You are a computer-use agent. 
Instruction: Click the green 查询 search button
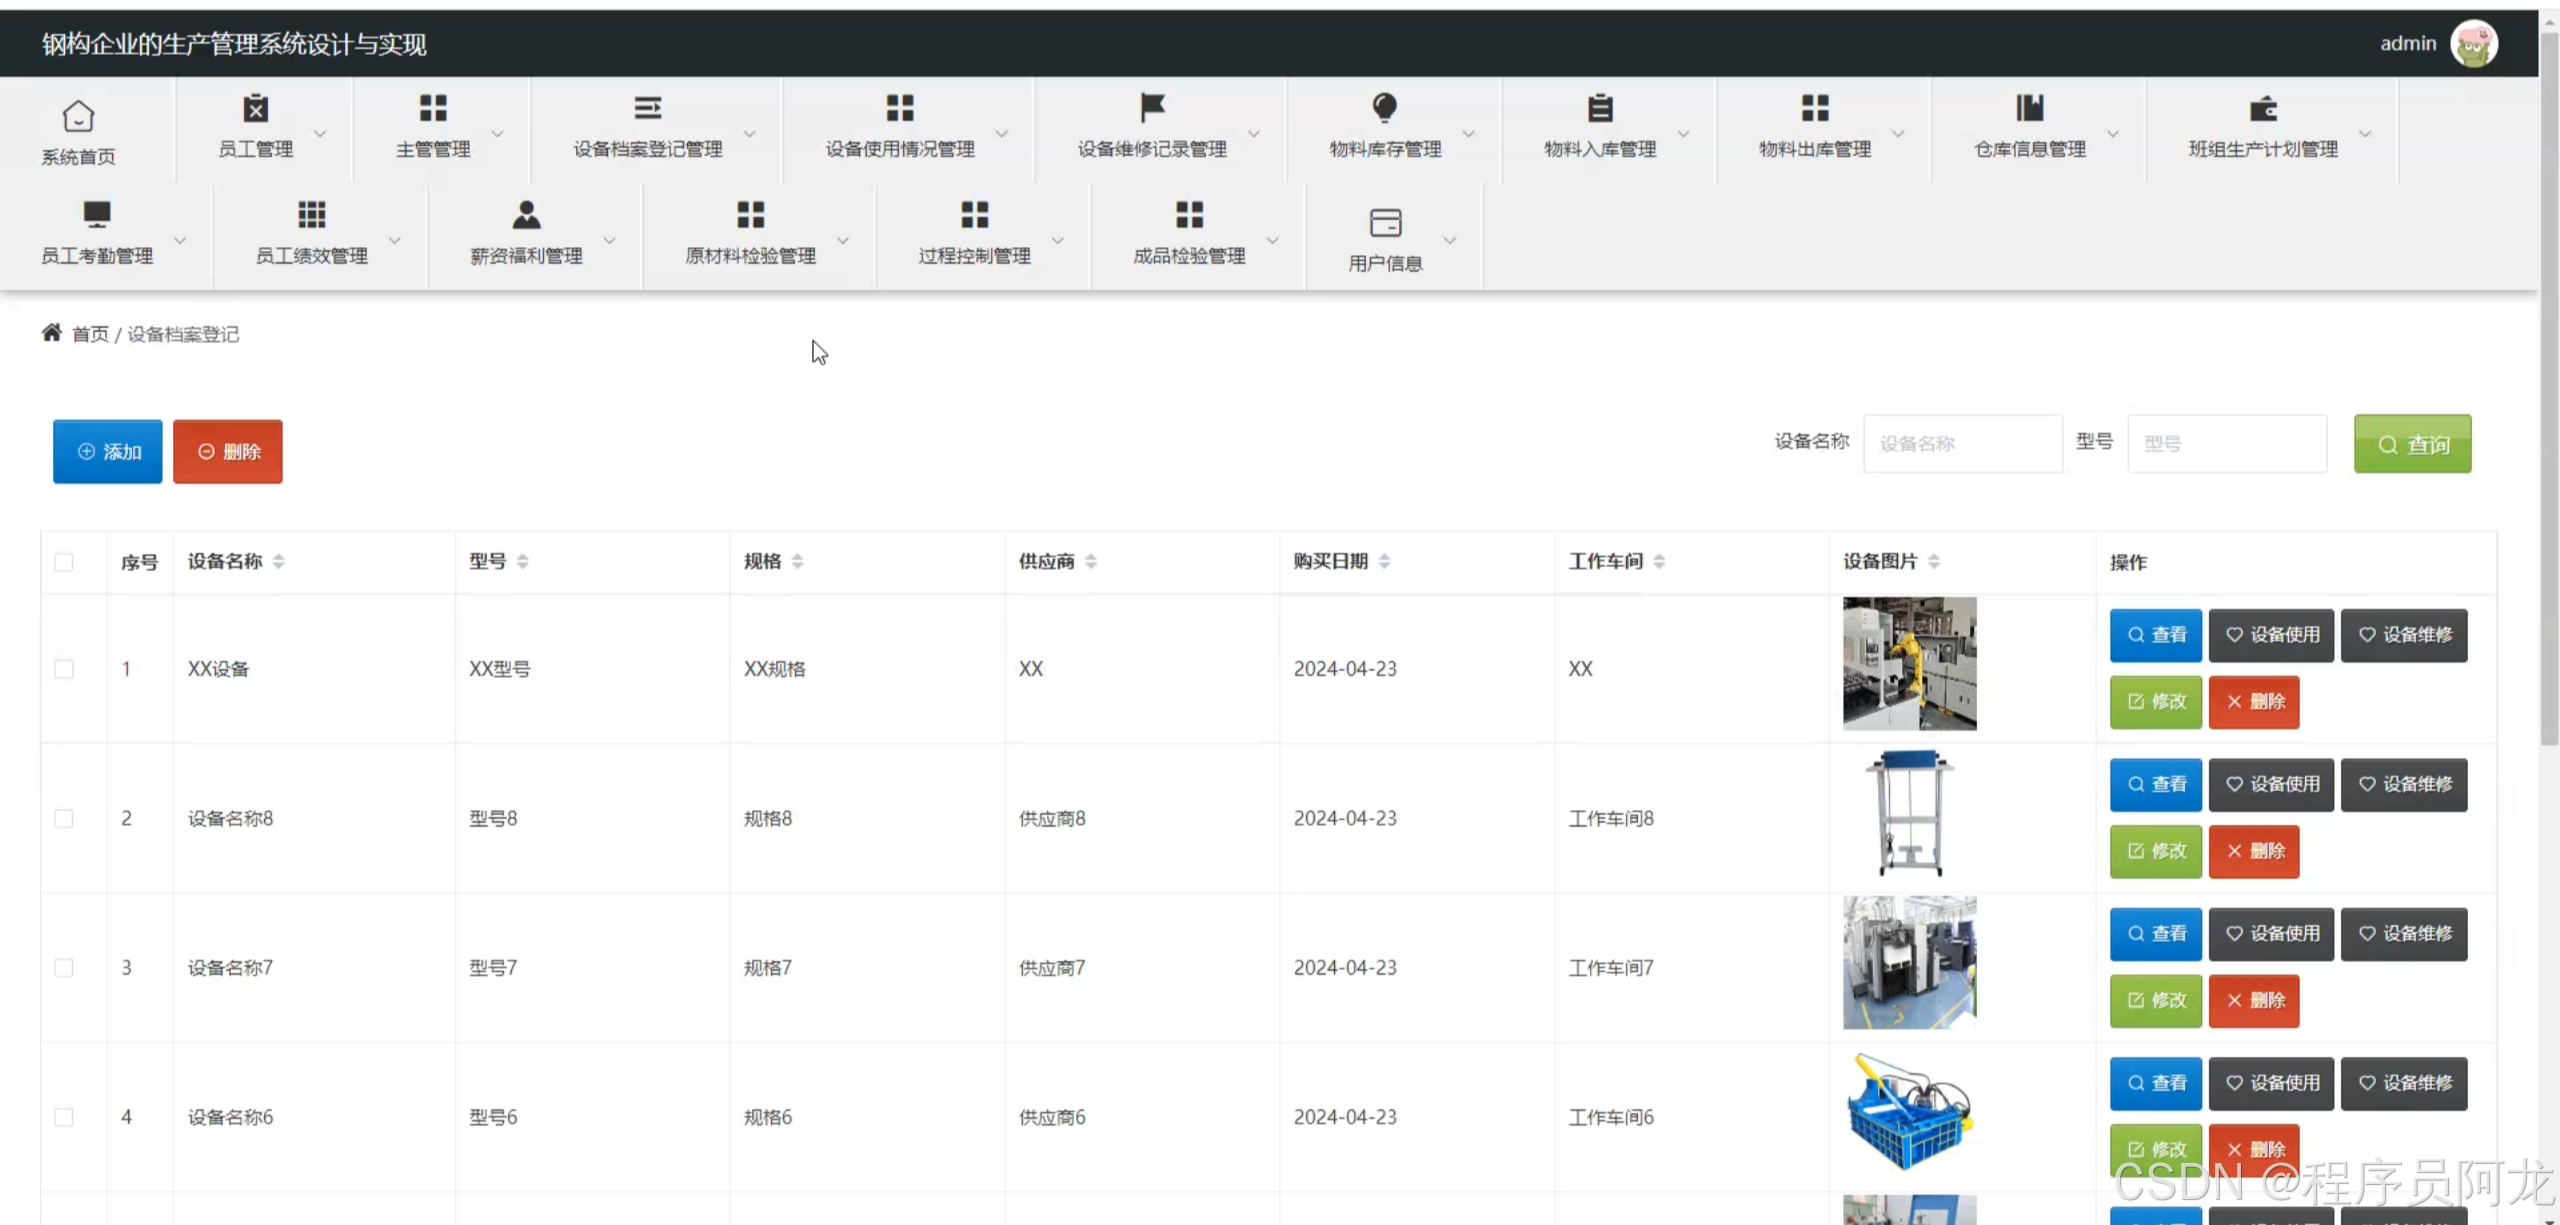tap(2412, 444)
